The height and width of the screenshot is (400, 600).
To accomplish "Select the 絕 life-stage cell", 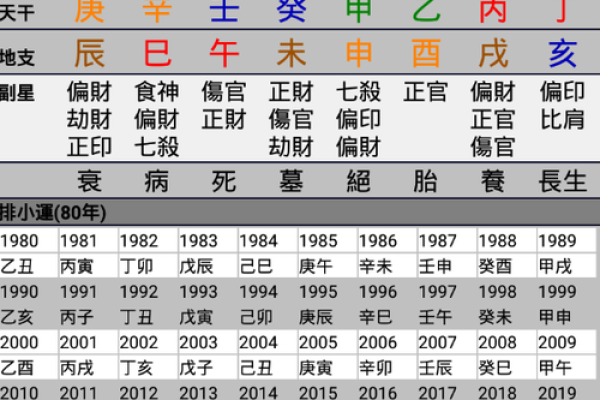I will [359, 181].
